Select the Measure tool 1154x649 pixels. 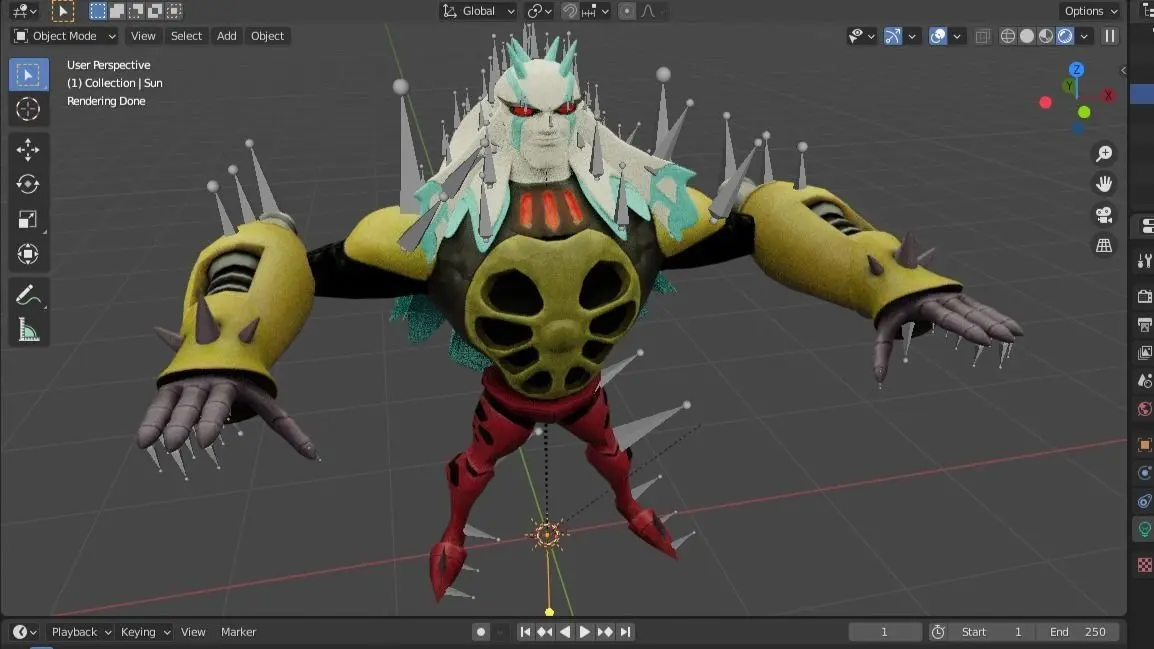tap(28, 330)
